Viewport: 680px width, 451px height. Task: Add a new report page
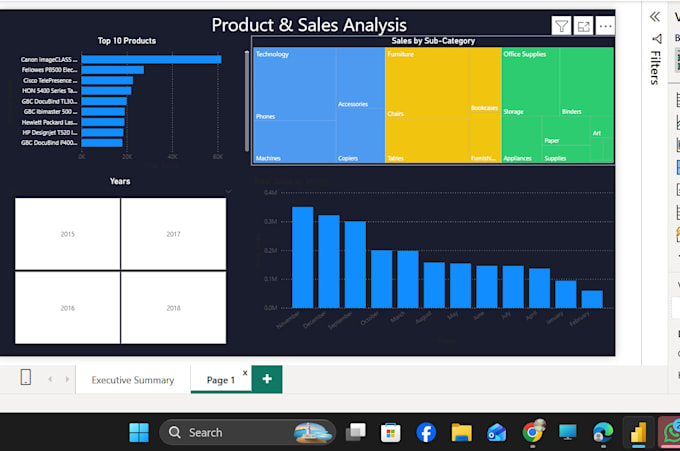click(x=267, y=379)
